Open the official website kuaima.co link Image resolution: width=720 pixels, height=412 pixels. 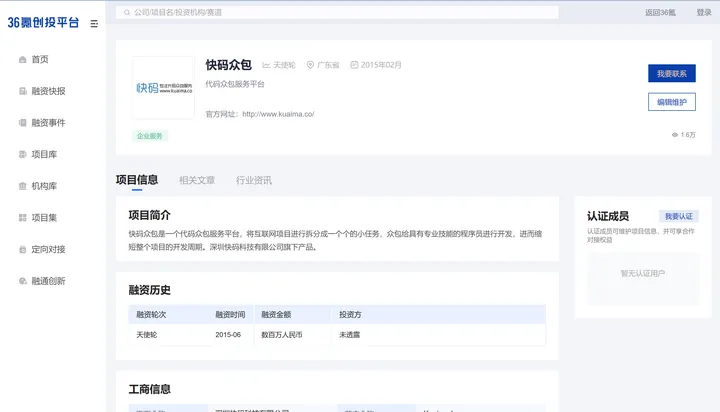(x=278, y=114)
